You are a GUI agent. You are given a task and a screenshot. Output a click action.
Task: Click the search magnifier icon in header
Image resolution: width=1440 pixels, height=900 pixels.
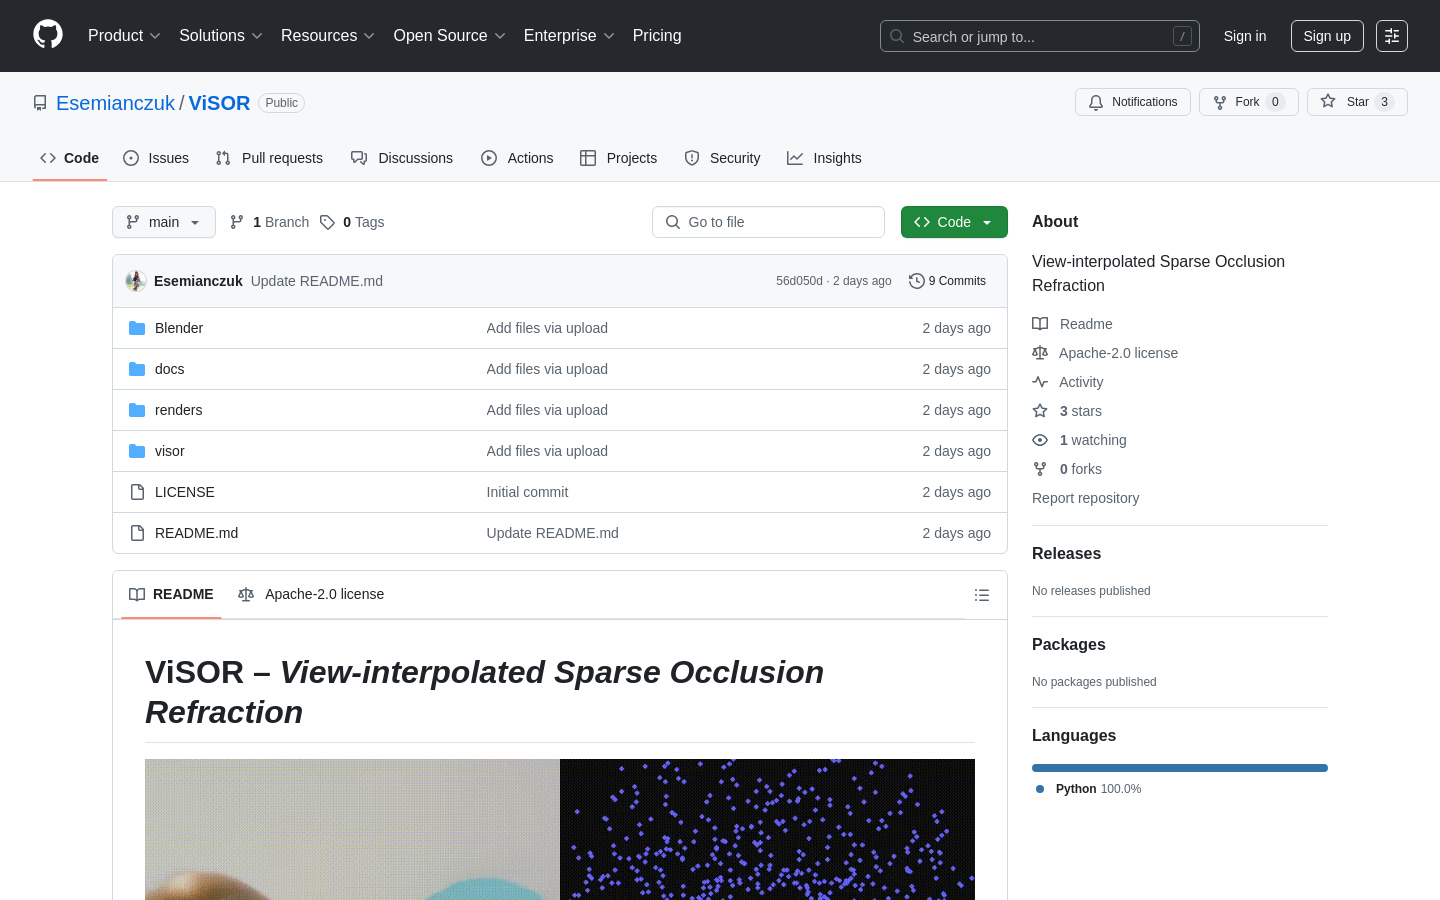pyautogui.click(x=897, y=36)
